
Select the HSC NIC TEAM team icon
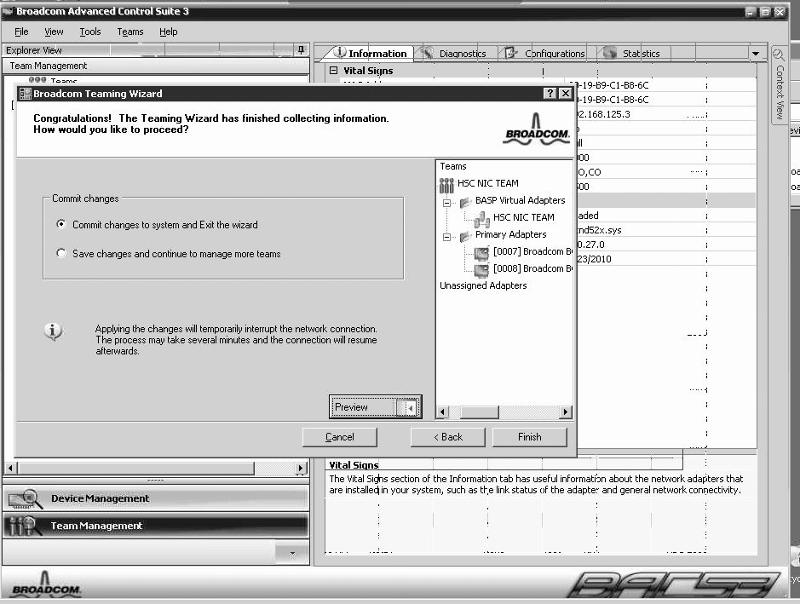(447, 185)
